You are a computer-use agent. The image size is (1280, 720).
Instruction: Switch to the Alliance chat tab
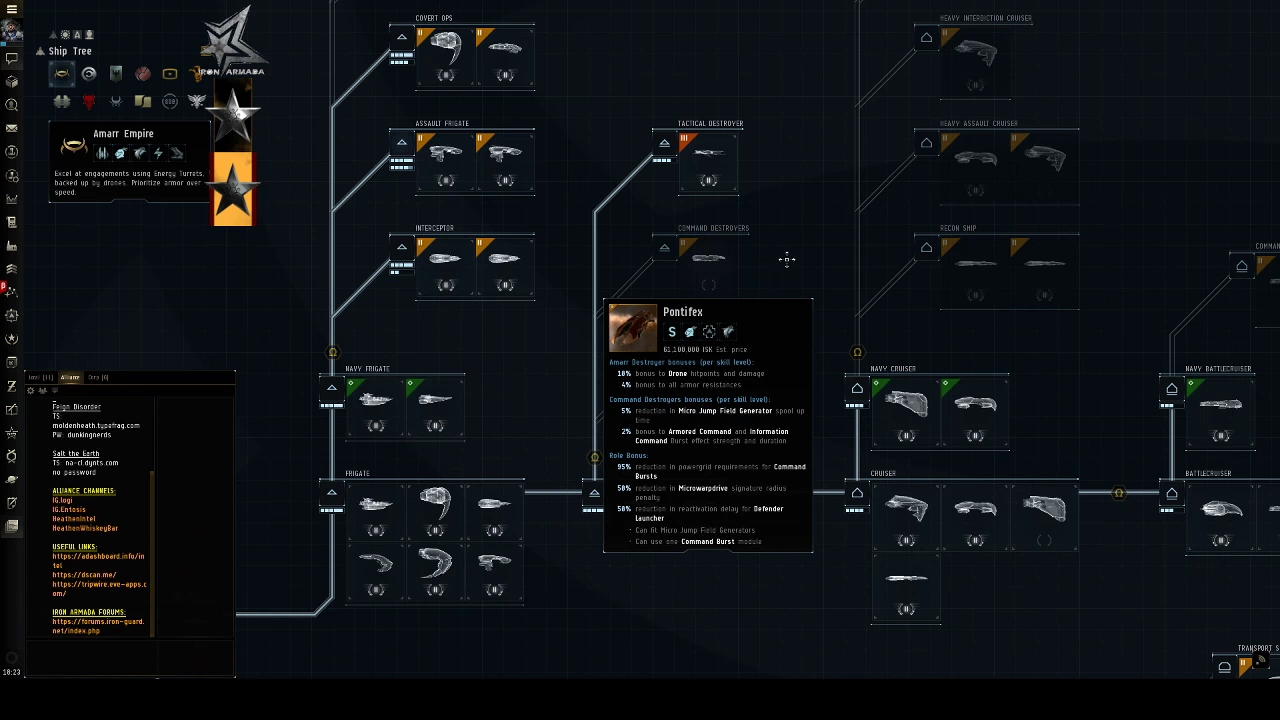point(70,378)
